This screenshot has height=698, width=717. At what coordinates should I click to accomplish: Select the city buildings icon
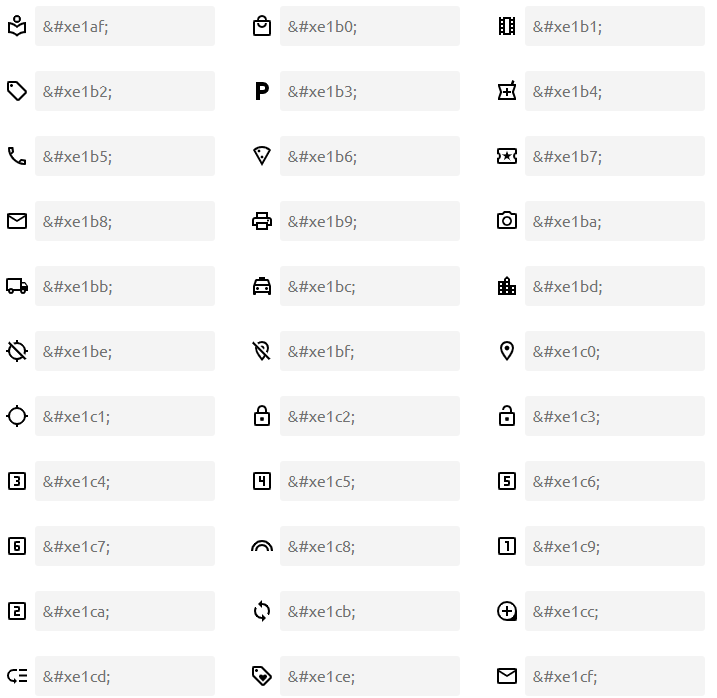507,286
